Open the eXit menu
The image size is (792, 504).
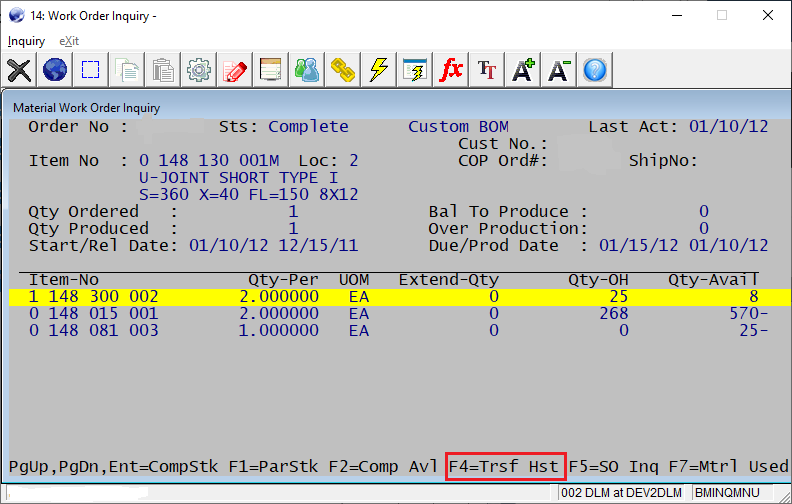click(x=69, y=41)
